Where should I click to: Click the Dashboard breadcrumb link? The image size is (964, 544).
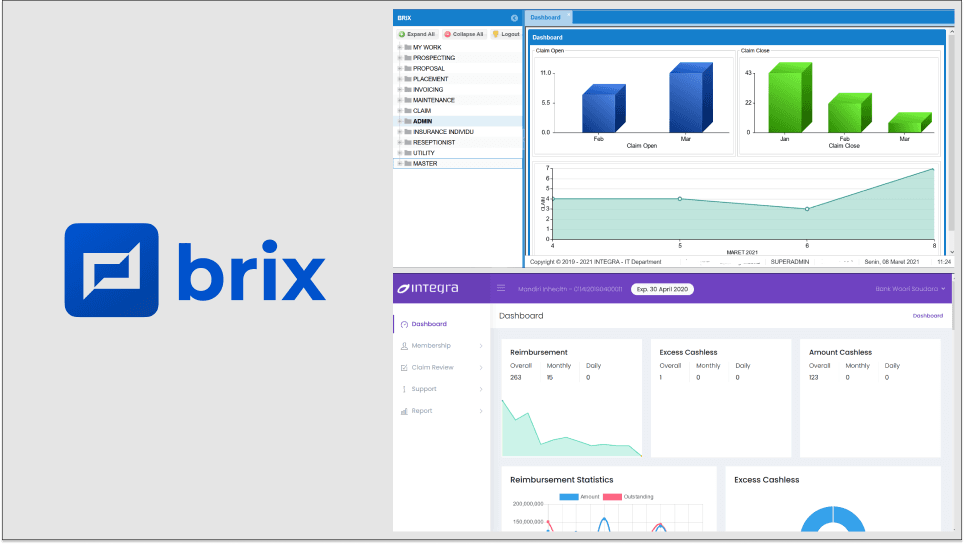(927, 316)
